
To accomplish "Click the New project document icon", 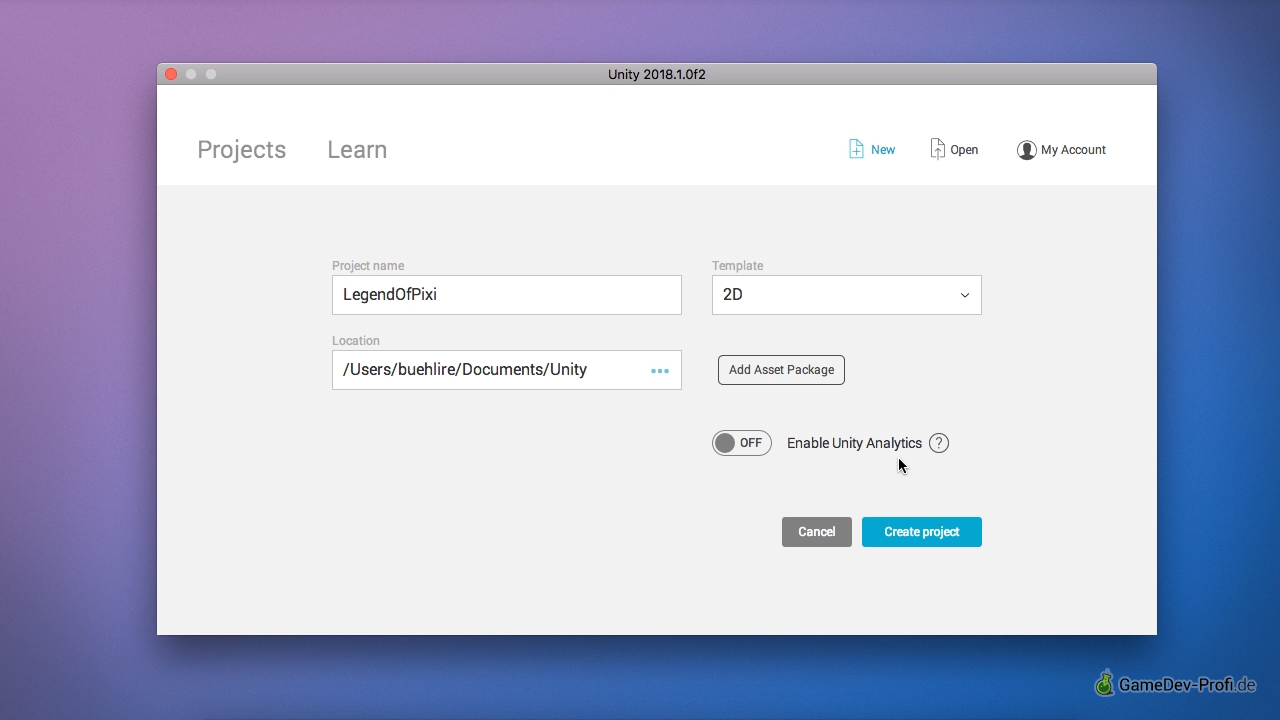I will coord(856,149).
